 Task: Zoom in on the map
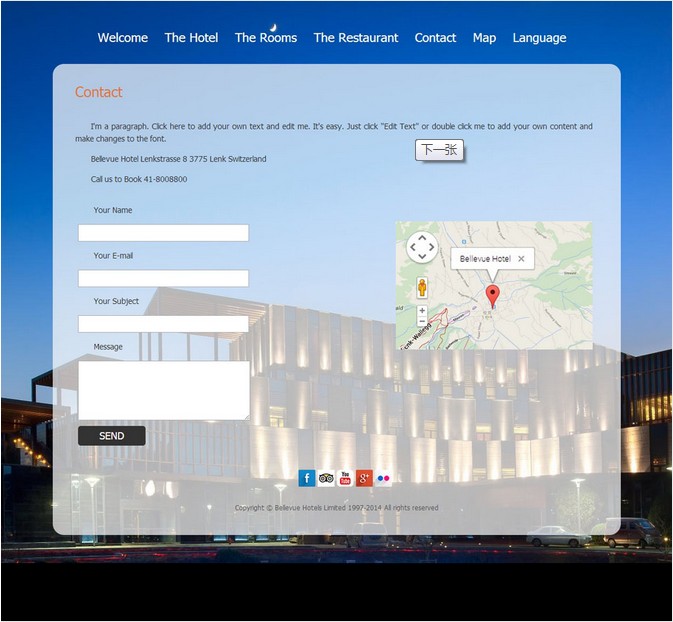422,310
